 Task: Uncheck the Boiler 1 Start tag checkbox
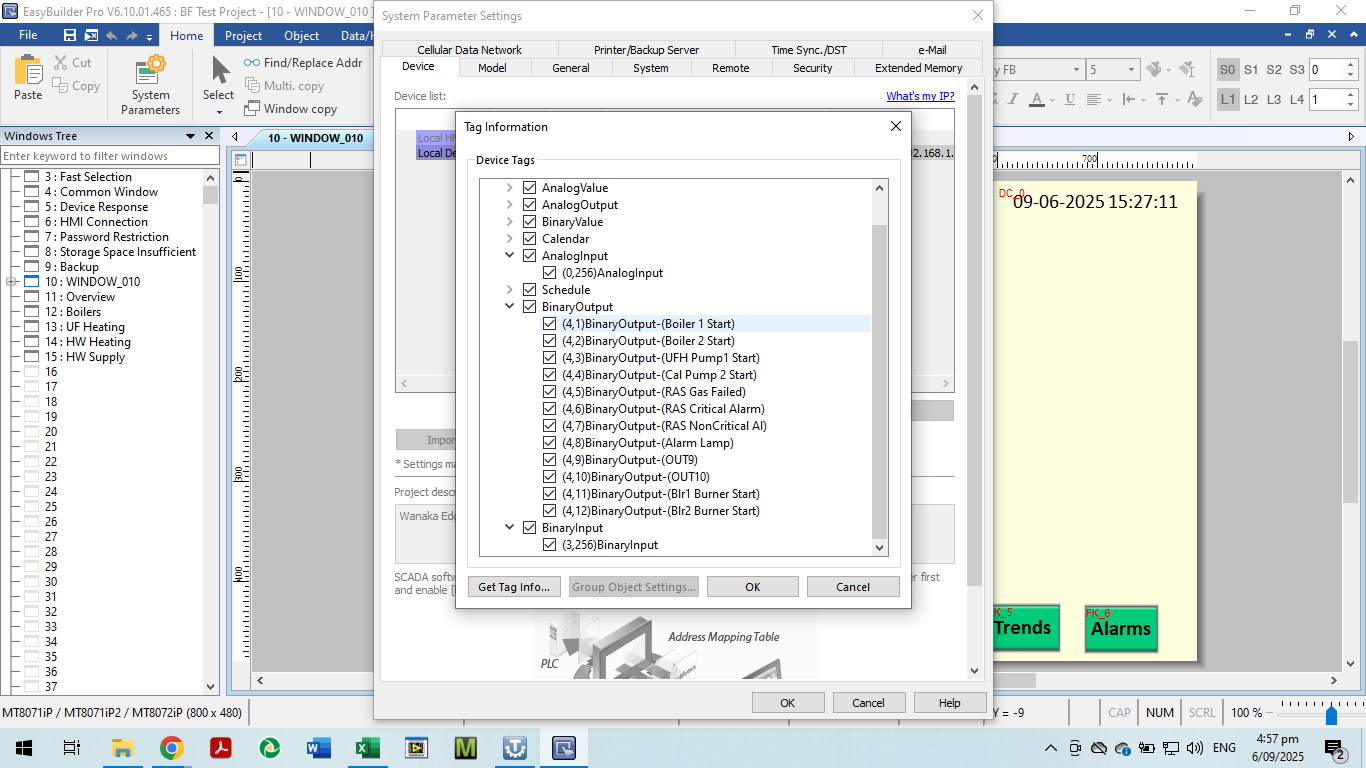click(x=550, y=324)
